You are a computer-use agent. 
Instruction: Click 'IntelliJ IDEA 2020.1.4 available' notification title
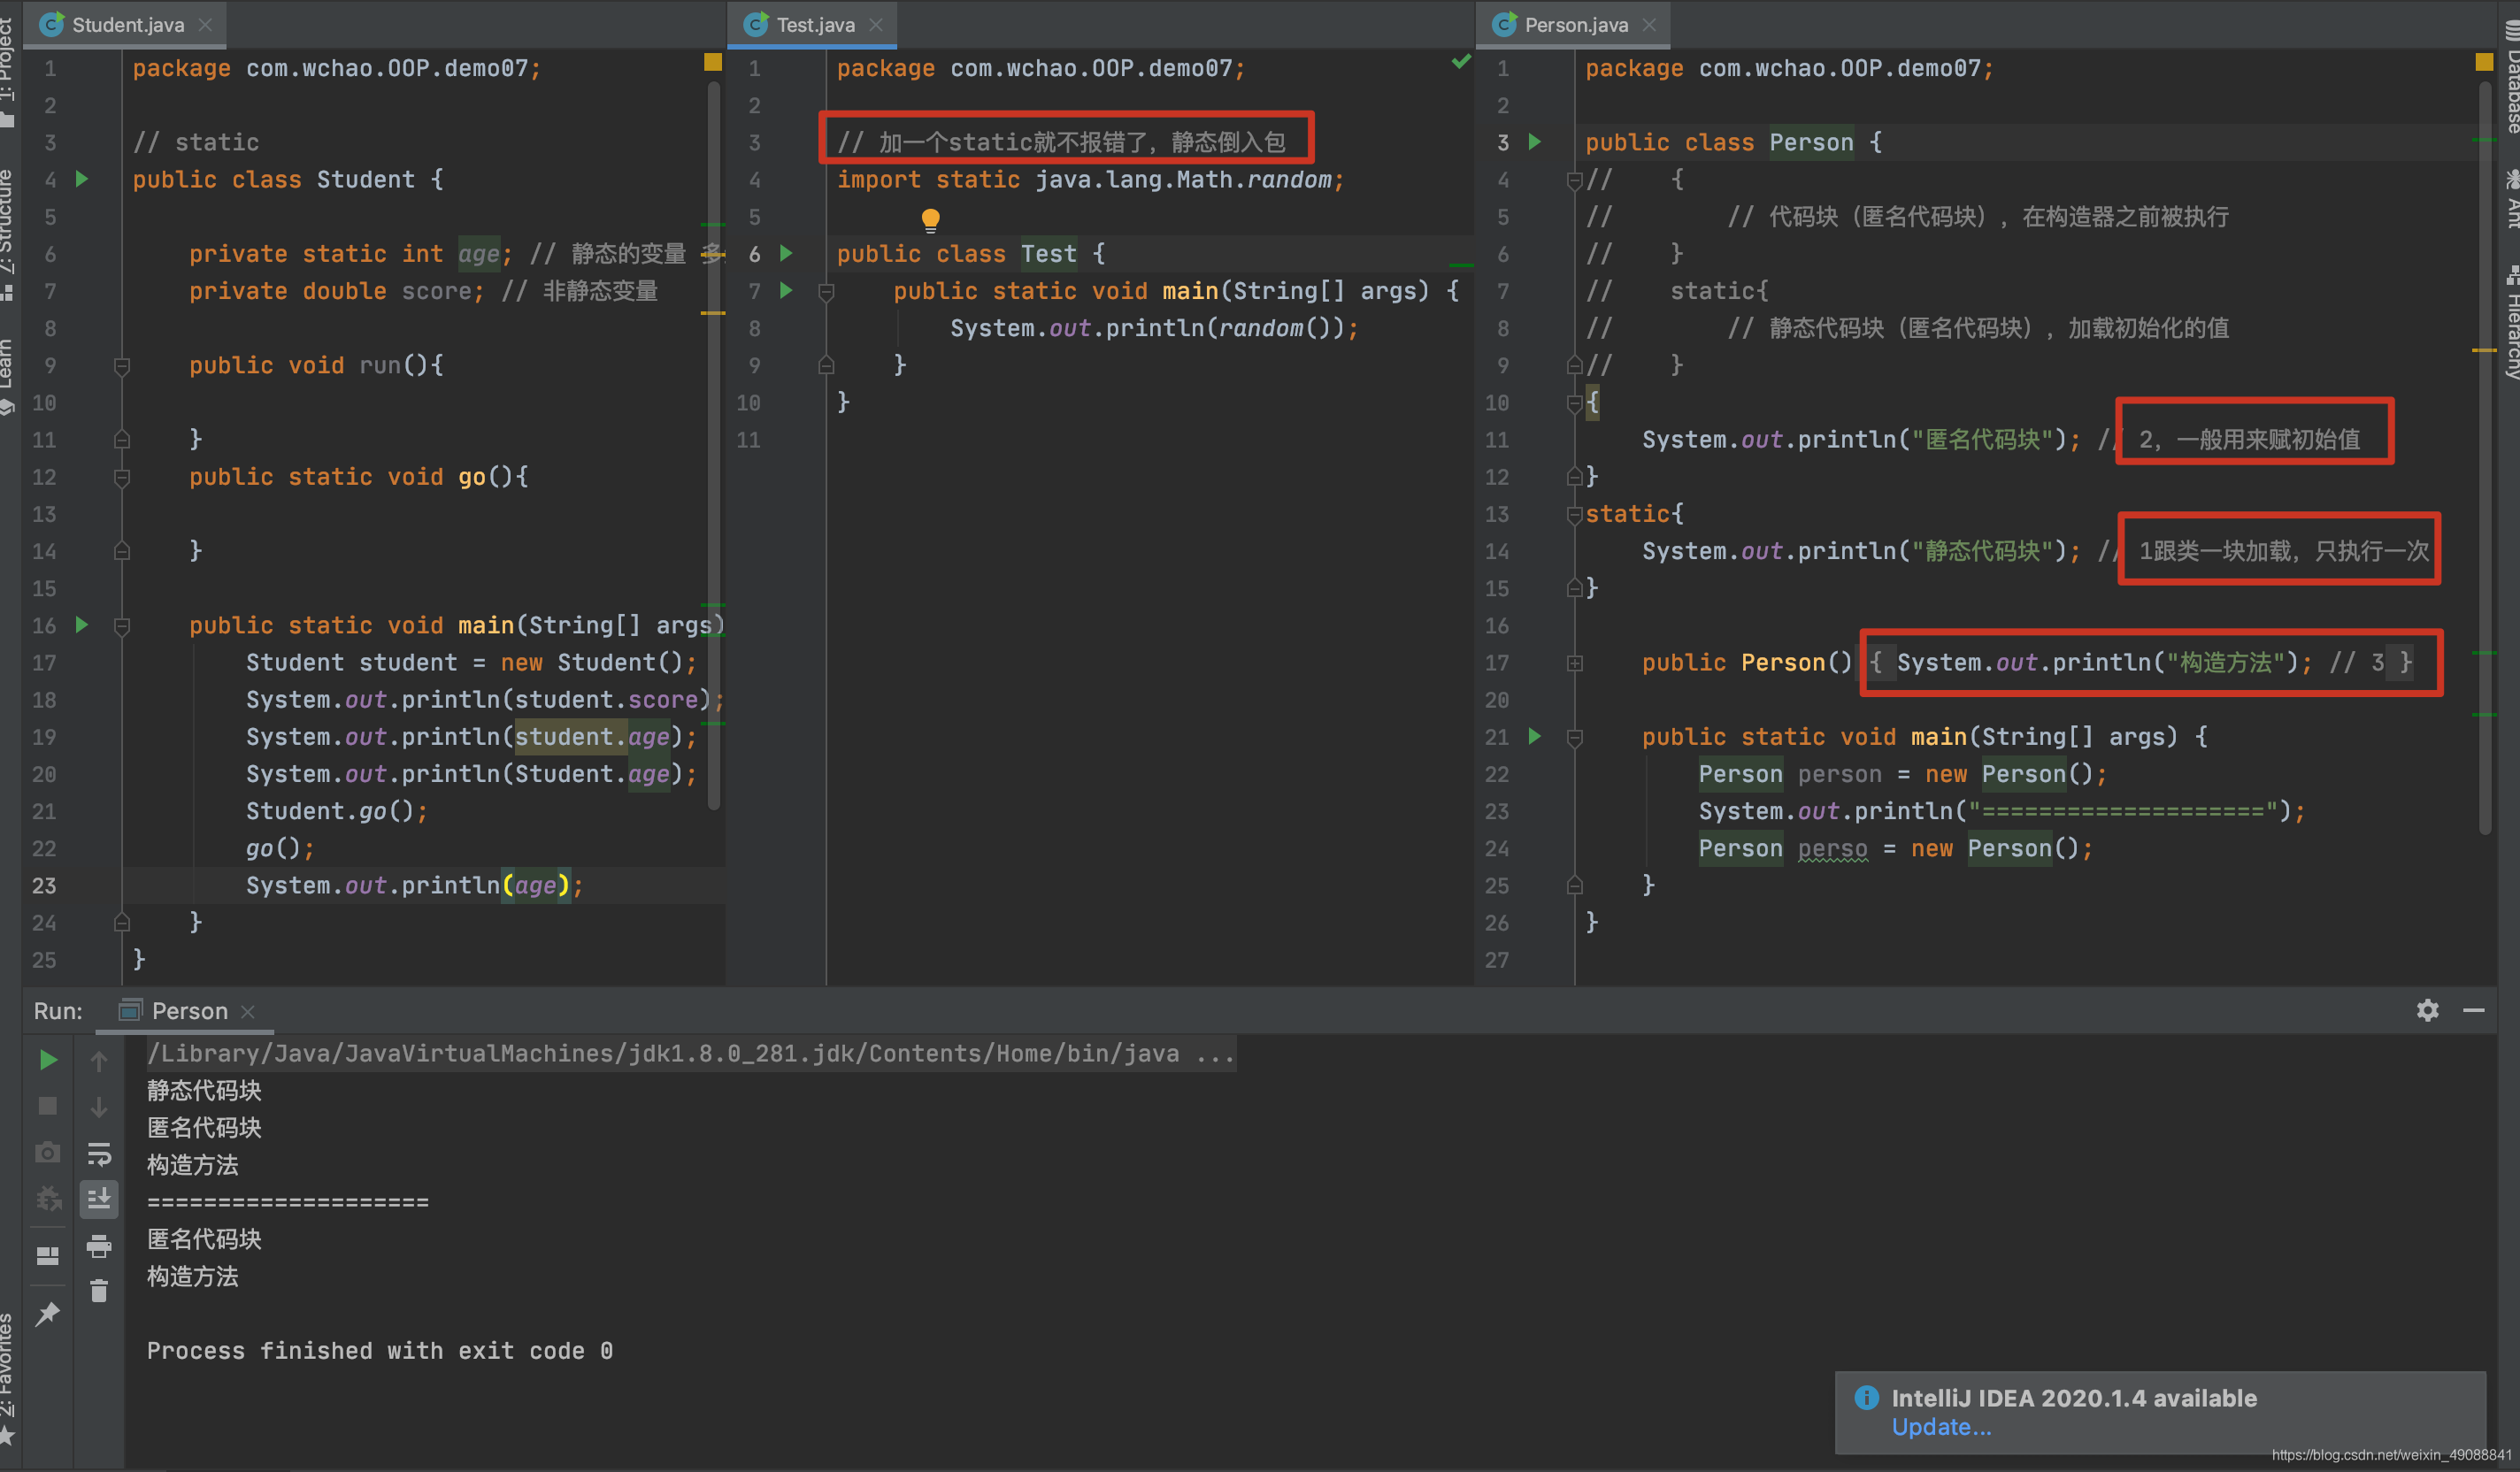point(2074,1398)
